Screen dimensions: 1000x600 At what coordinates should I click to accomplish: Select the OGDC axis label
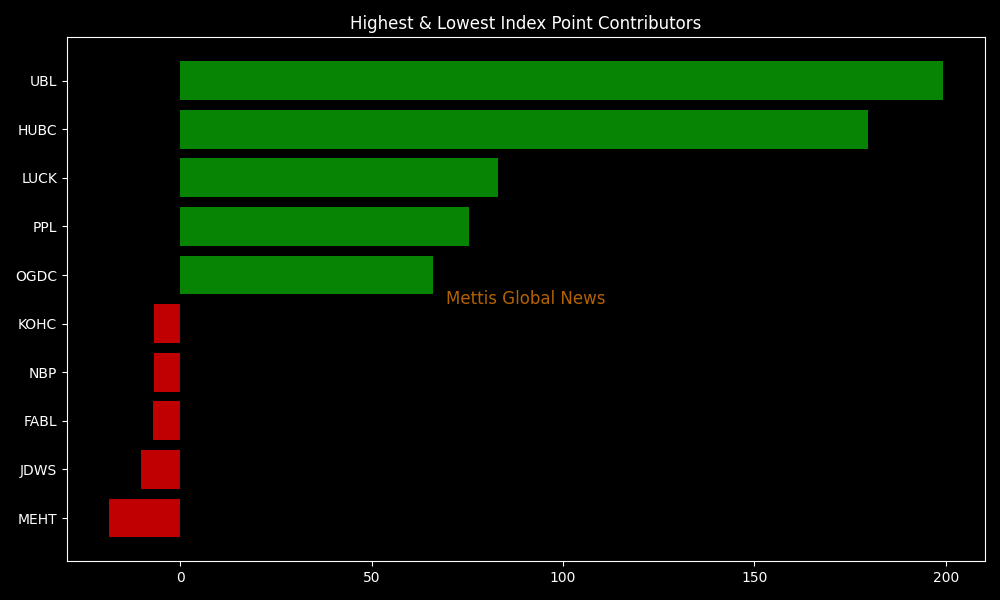(x=36, y=276)
